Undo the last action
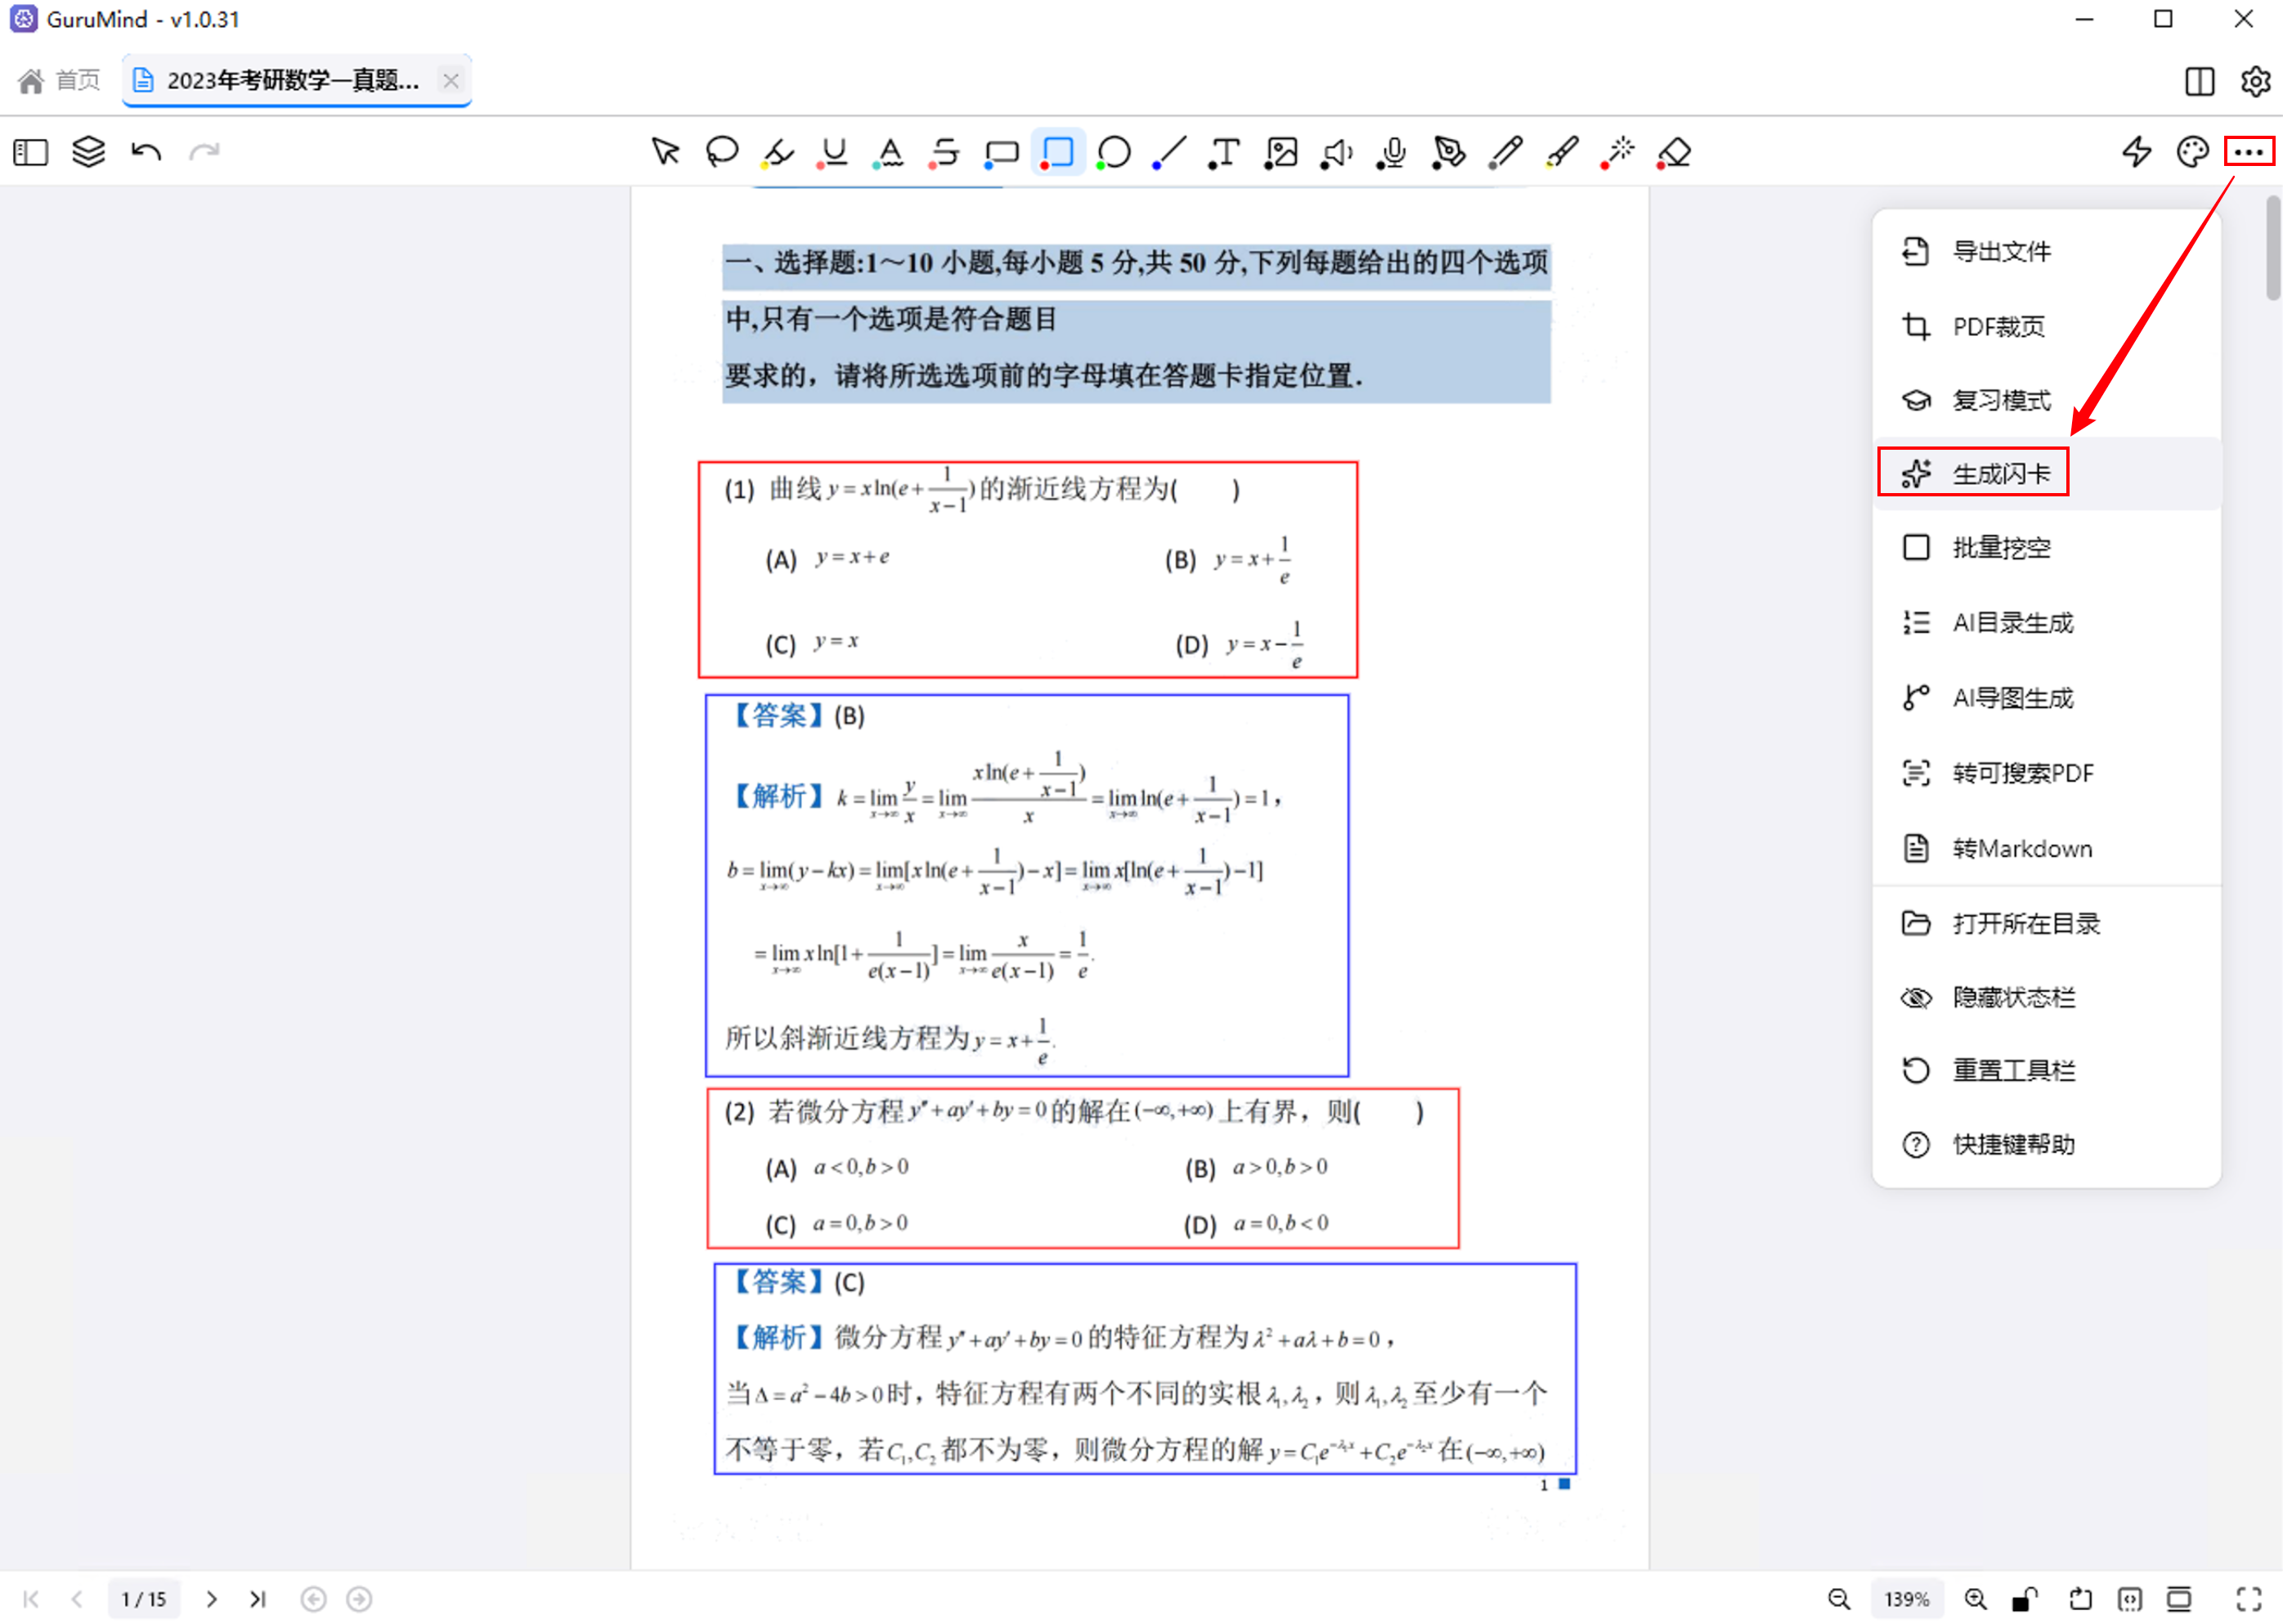Screen dimensions: 2283x1624 point(147,152)
